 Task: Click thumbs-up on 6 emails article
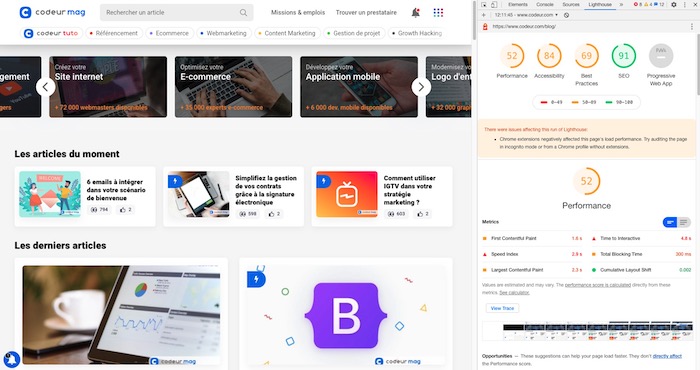click(125, 209)
